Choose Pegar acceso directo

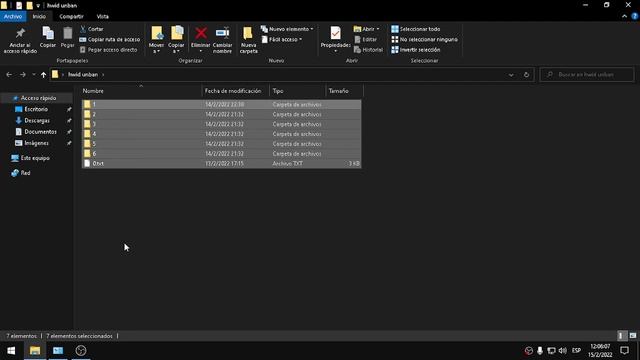tap(109, 50)
